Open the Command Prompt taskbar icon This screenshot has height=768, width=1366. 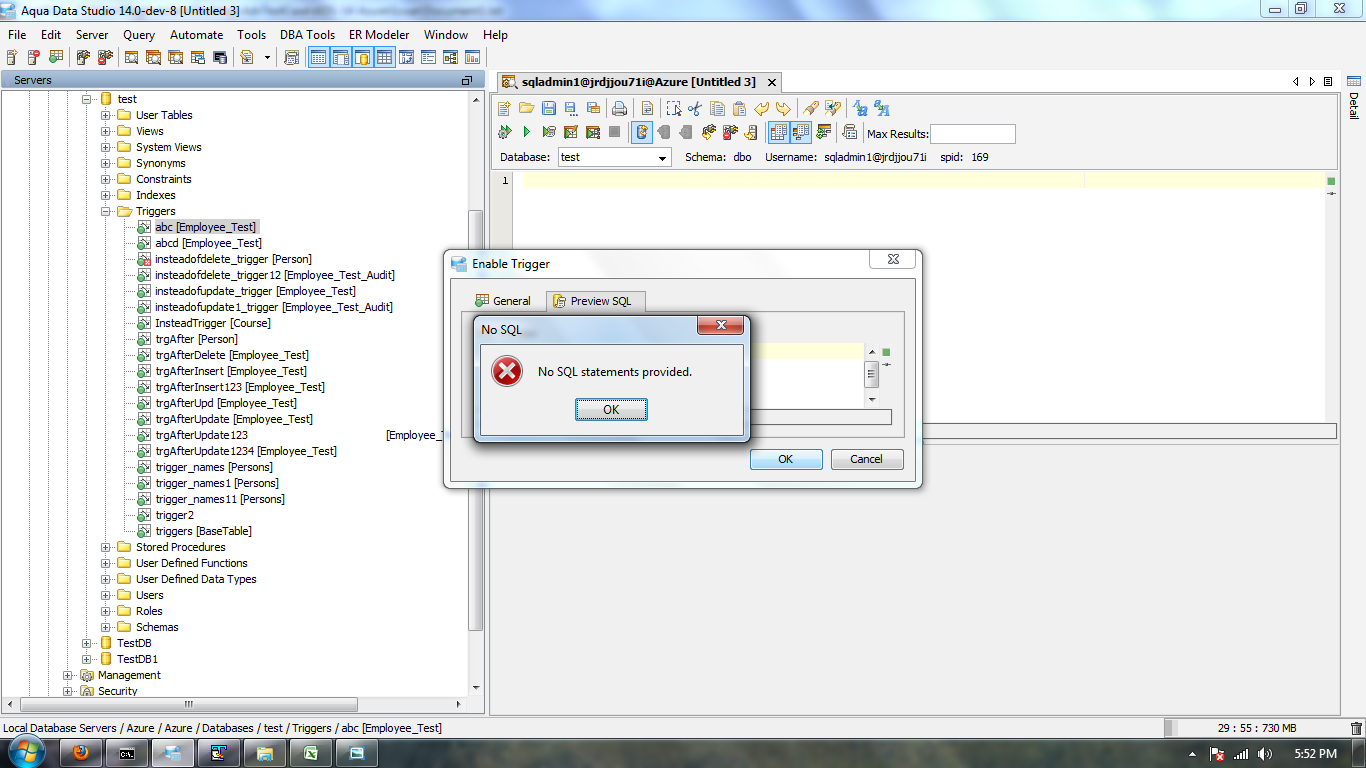pyautogui.click(x=127, y=753)
